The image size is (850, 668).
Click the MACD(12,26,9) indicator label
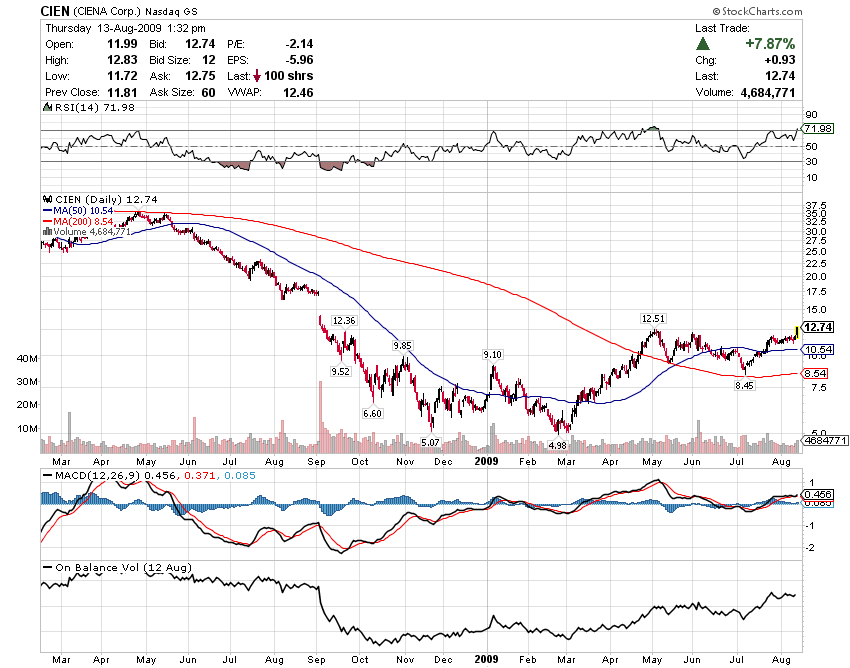pos(98,476)
